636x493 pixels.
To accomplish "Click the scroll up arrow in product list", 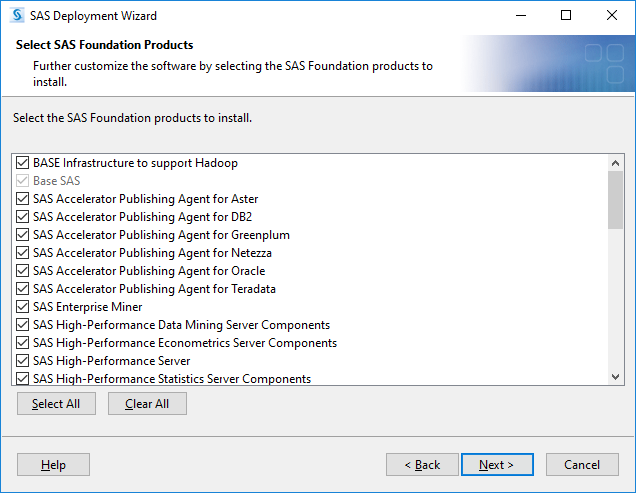I will coord(615,163).
